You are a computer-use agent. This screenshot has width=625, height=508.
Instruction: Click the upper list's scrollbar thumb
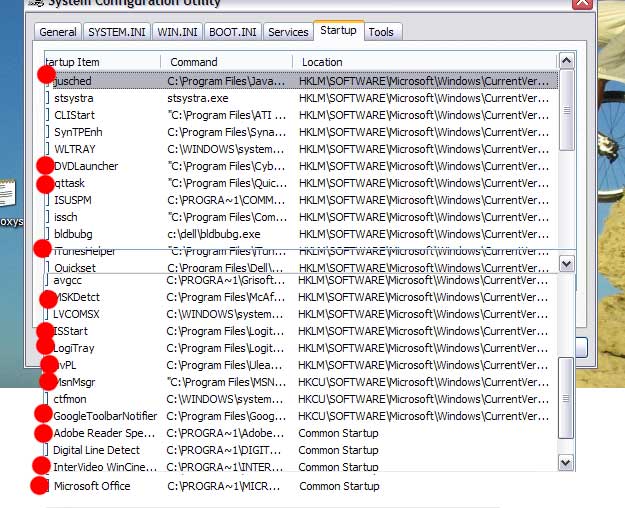click(x=566, y=110)
